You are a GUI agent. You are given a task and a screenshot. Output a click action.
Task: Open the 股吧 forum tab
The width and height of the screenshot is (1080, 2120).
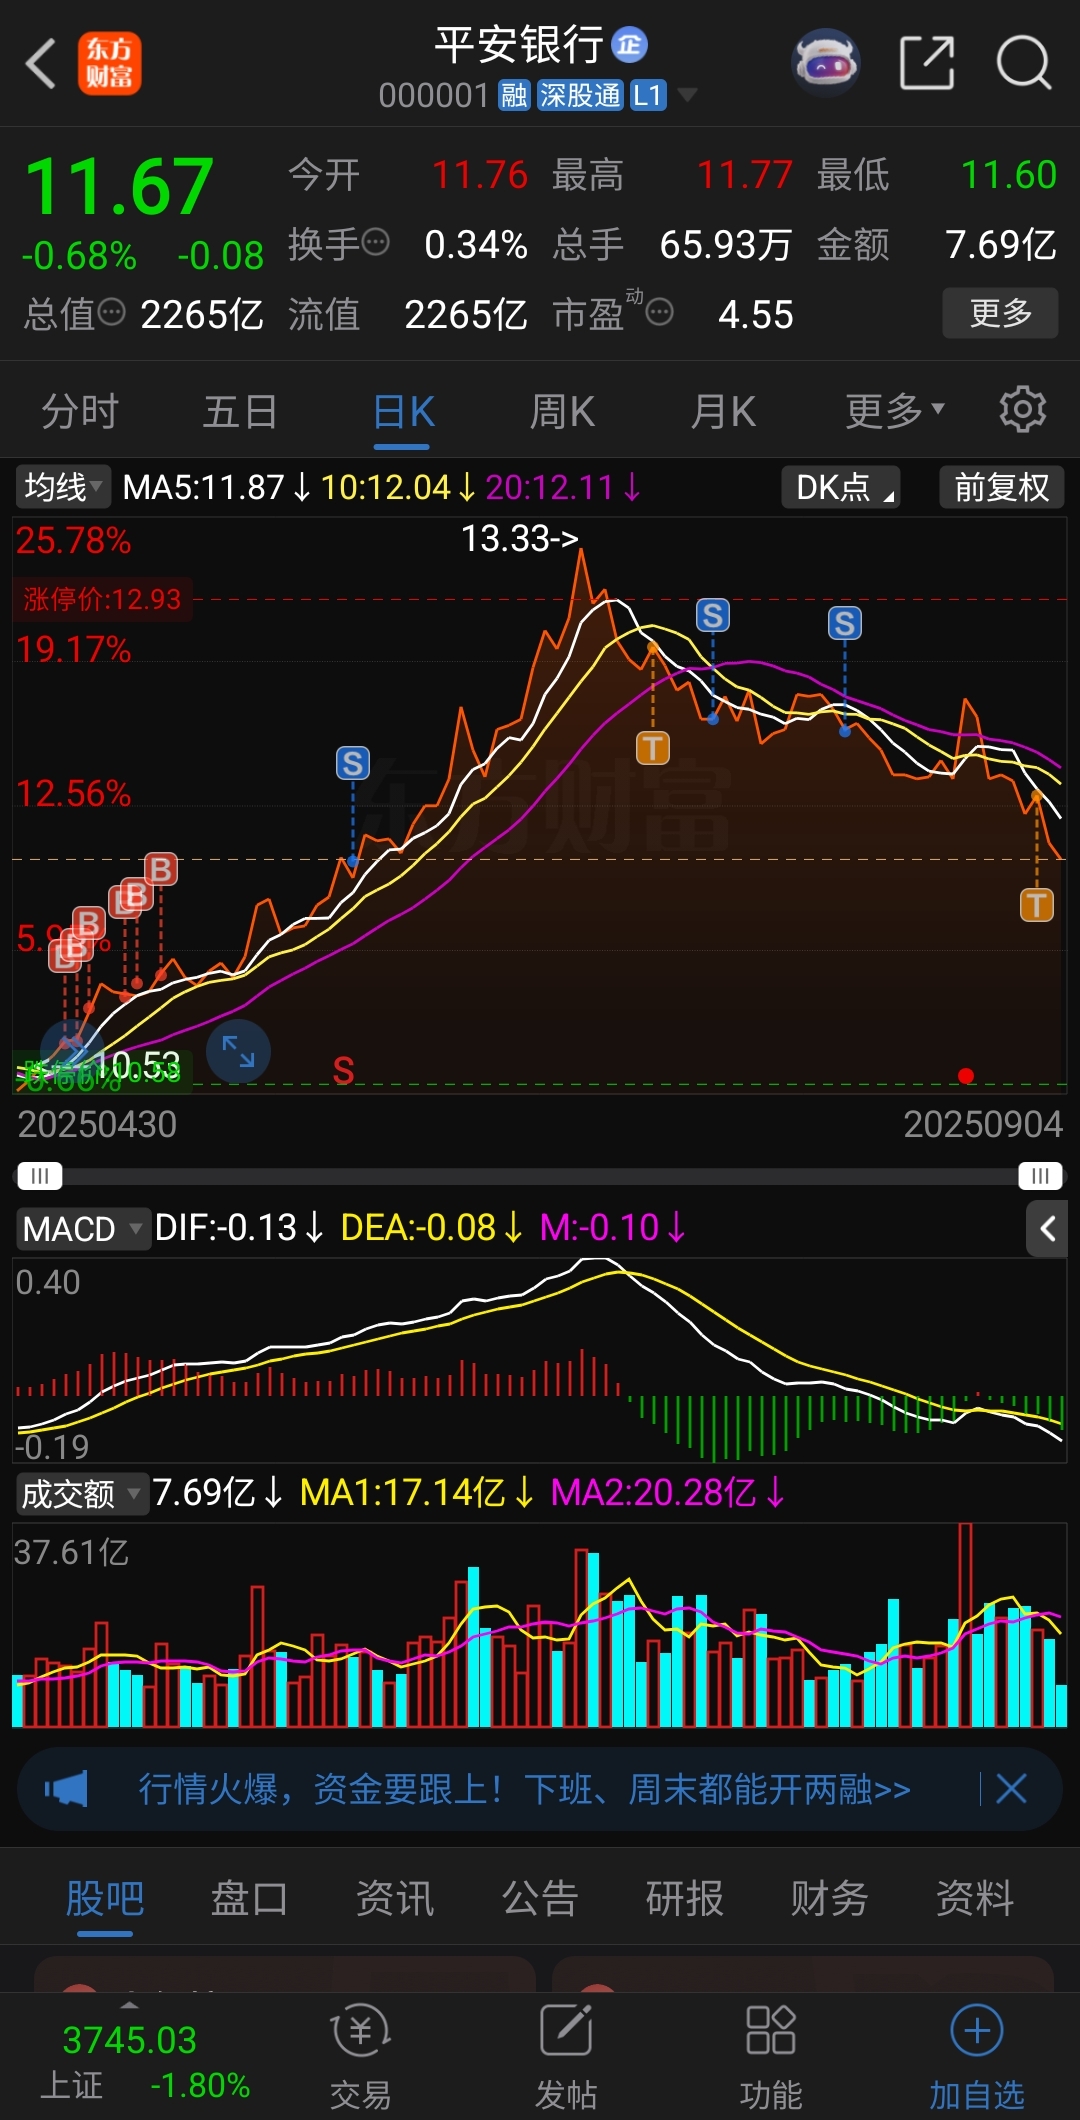pyautogui.click(x=105, y=1898)
